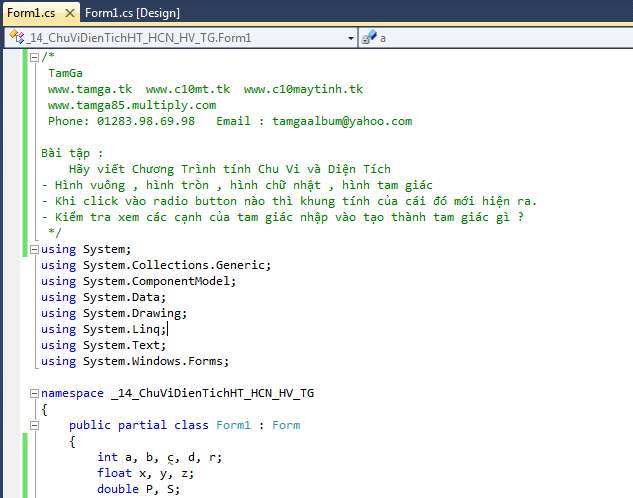Click the email tamgaalbum@yahoo.com
The height and width of the screenshot is (498, 633).
point(342,121)
